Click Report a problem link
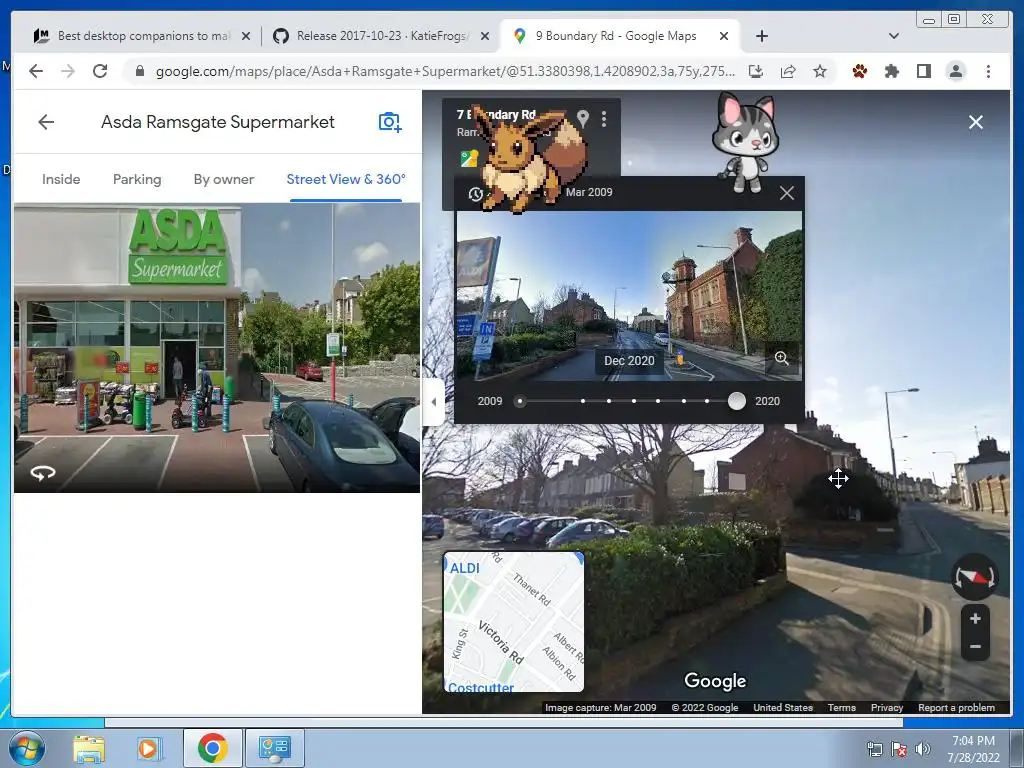 click(x=957, y=707)
